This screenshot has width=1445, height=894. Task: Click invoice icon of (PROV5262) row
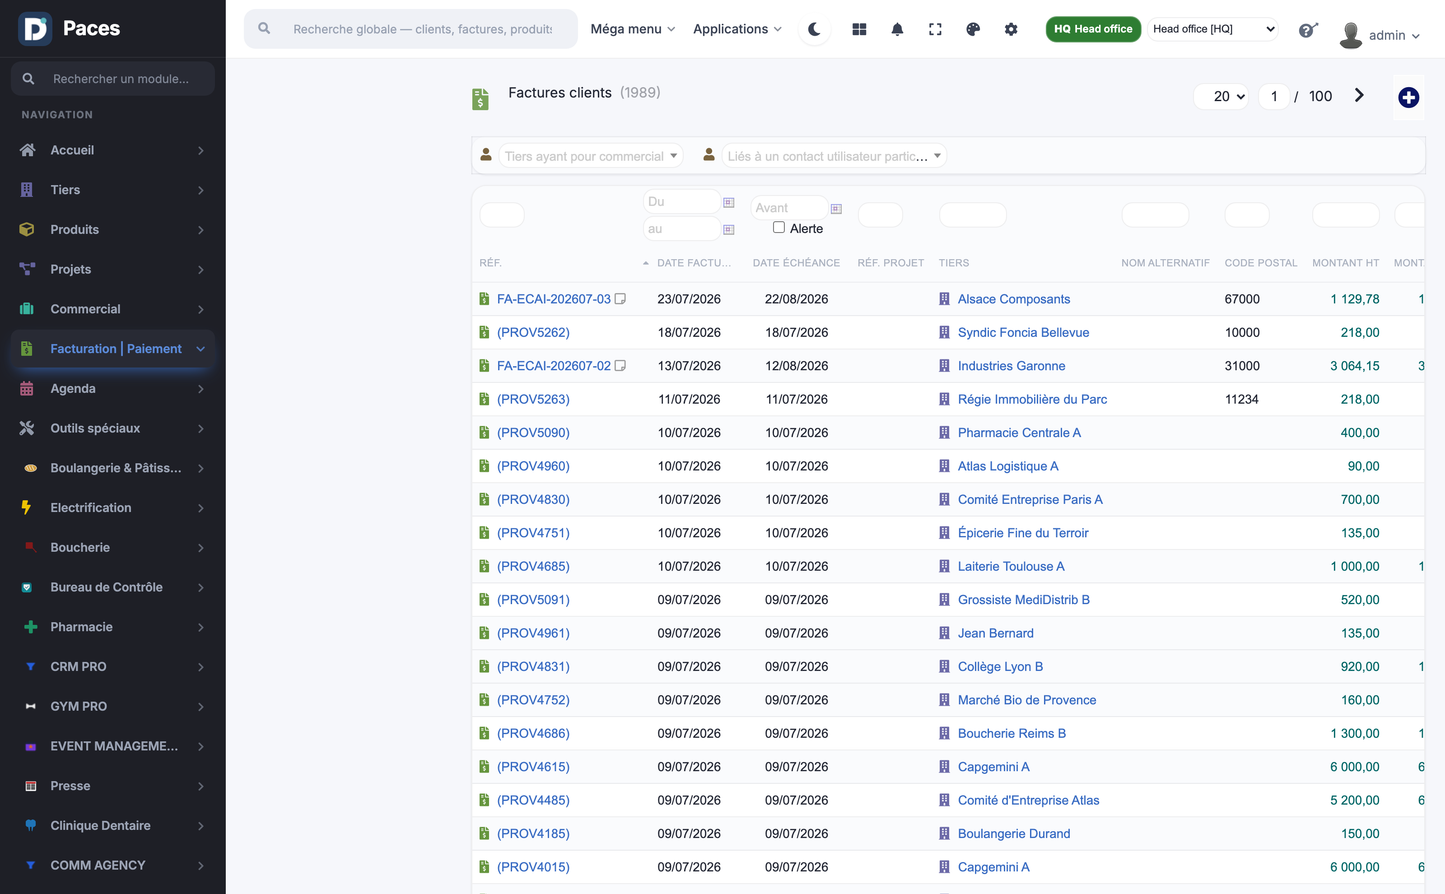484,332
